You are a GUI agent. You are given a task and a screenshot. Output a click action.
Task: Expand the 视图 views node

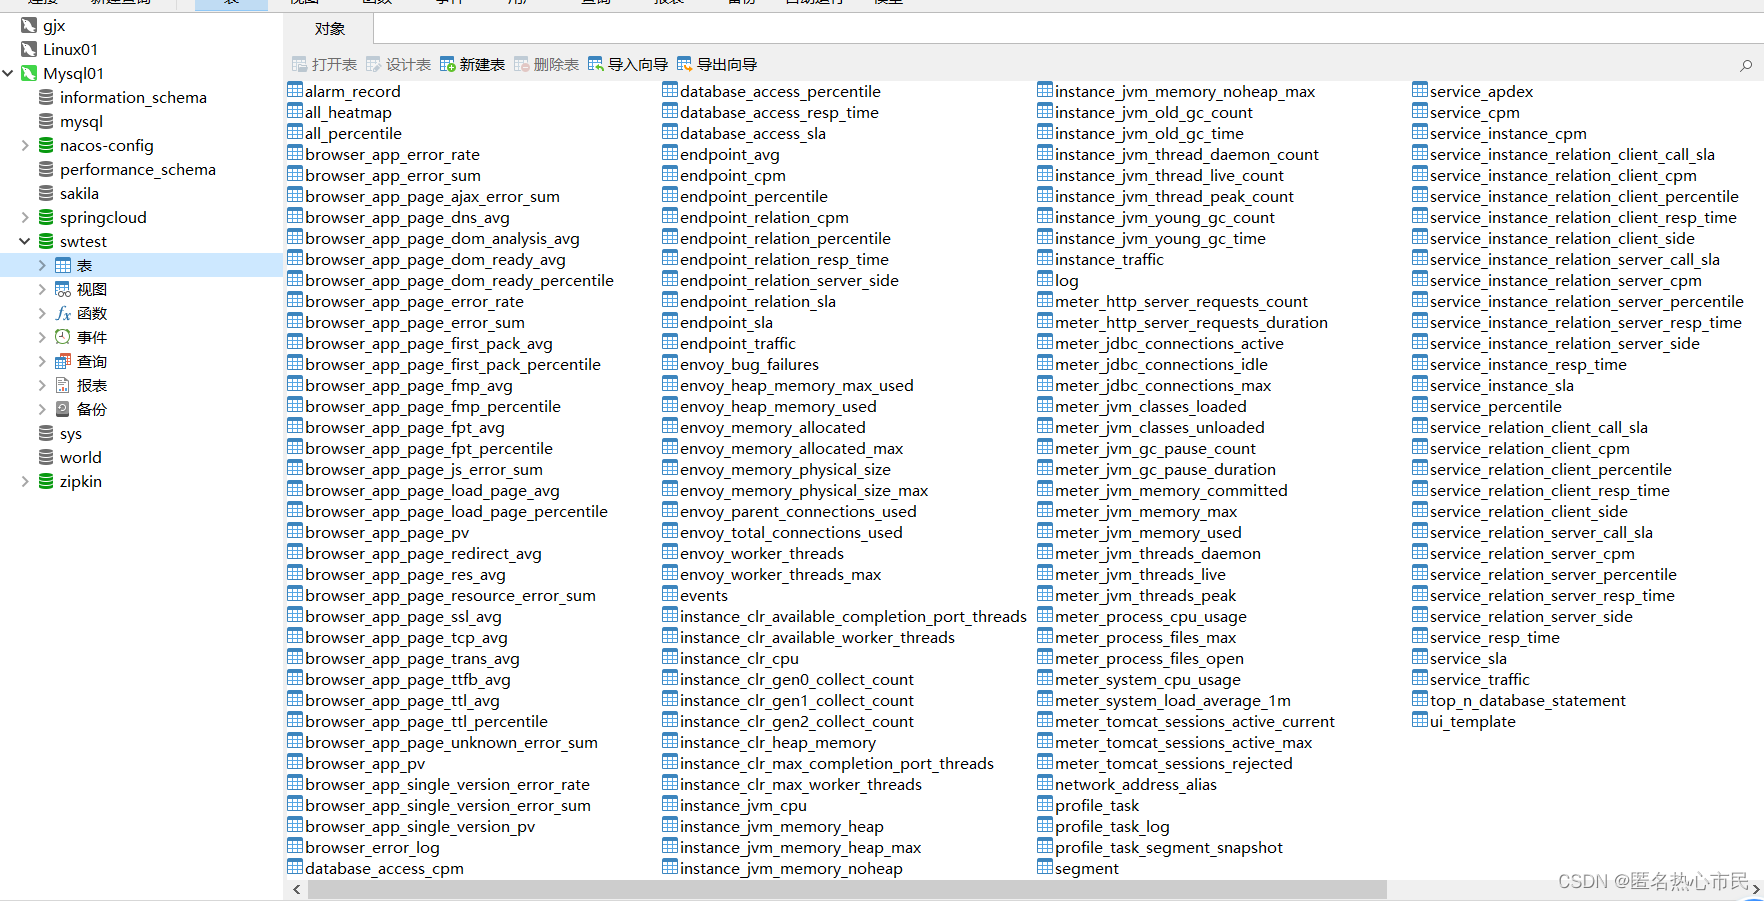tap(42, 289)
